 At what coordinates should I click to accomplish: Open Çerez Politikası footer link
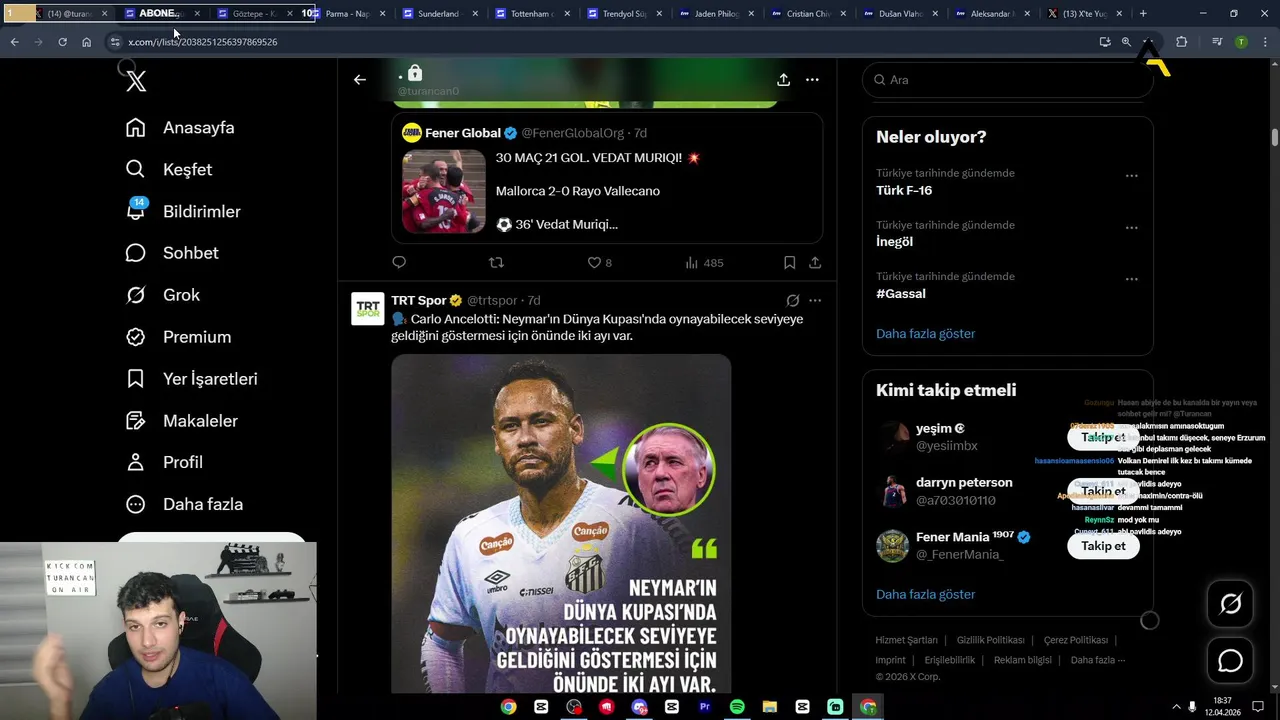(x=1075, y=640)
